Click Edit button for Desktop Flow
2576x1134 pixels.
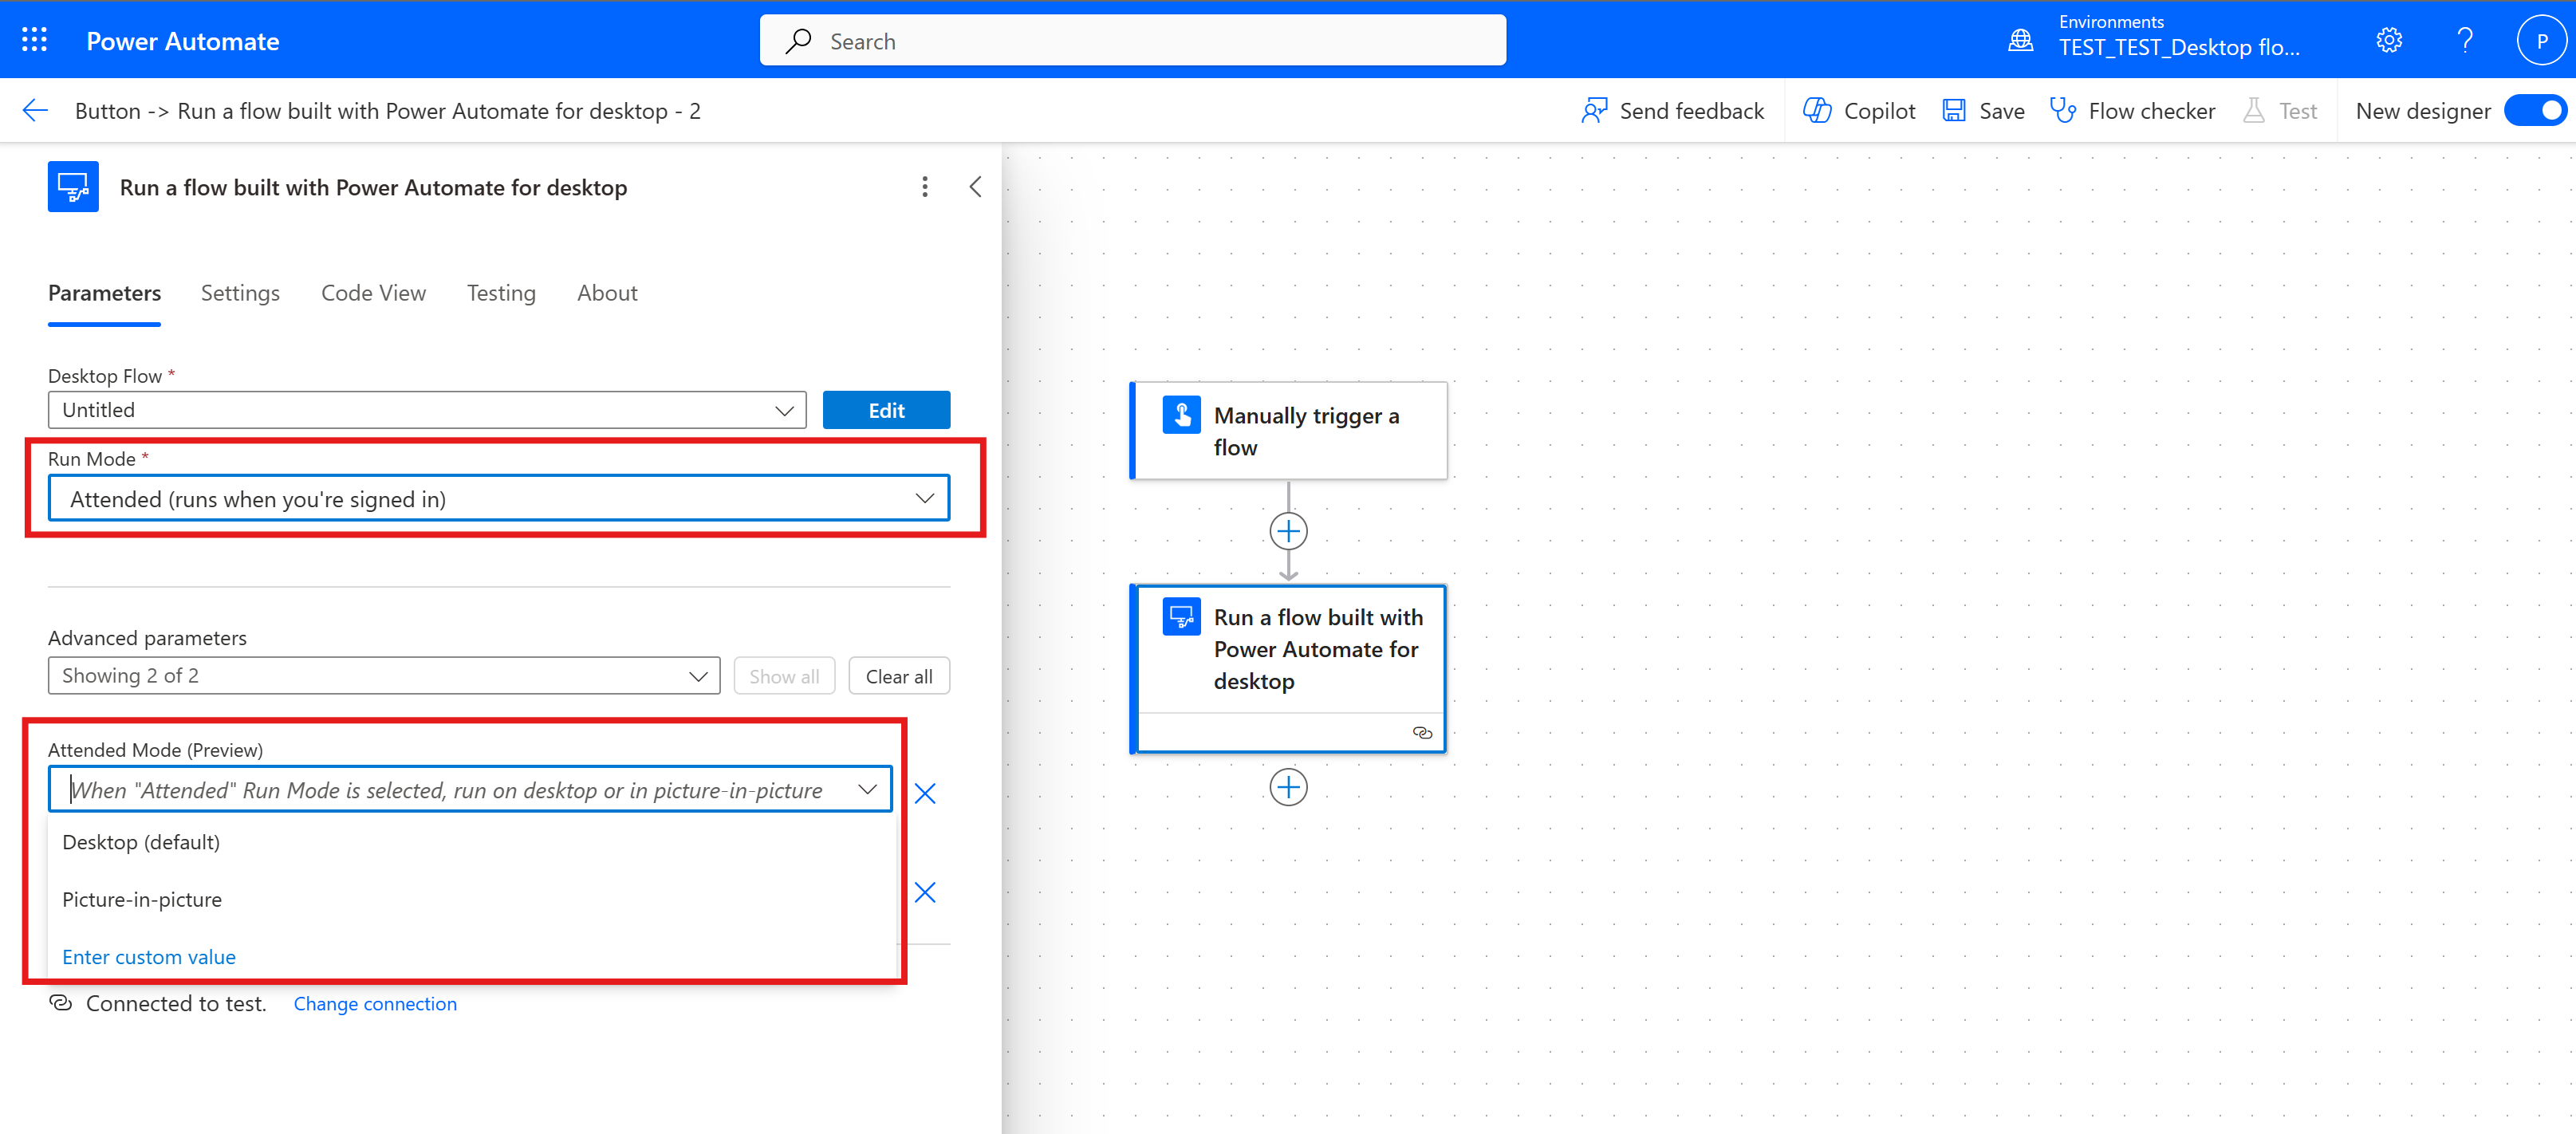click(885, 409)
